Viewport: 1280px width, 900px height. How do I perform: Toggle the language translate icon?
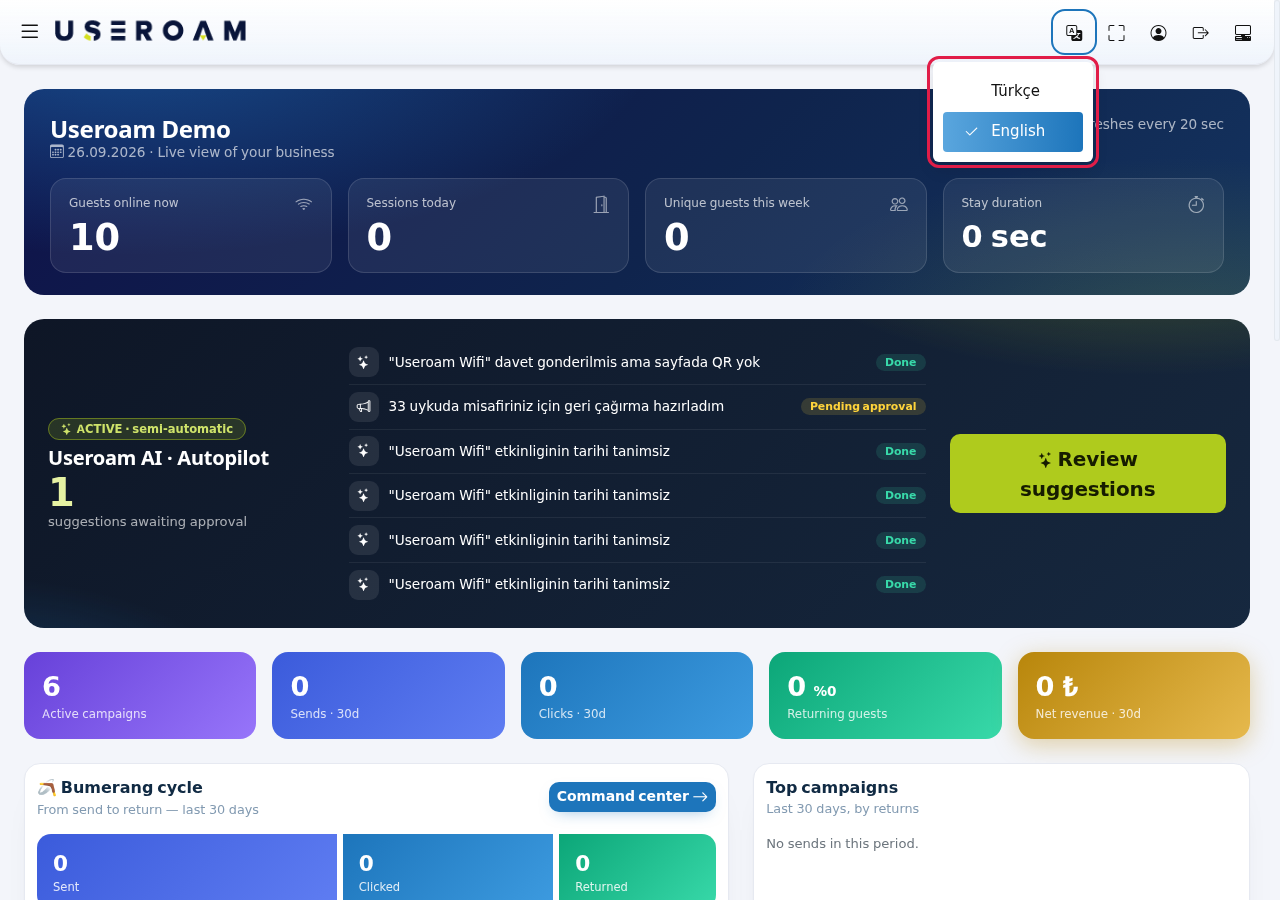pyautogui.click(x=1074, y=32)
